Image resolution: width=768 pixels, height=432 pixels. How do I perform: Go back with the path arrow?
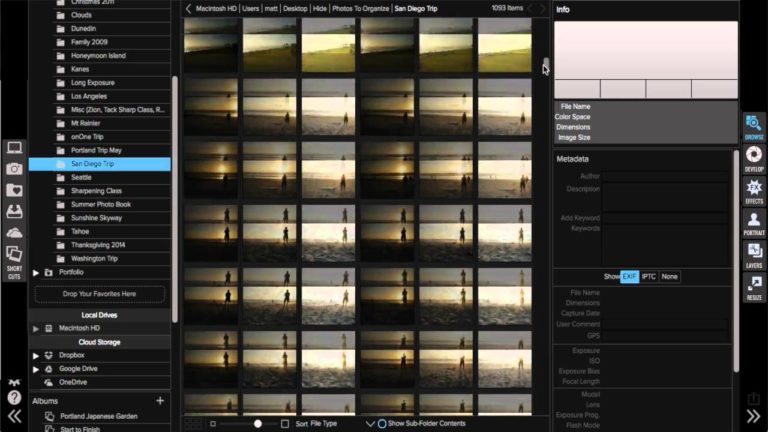click(x=188, y=8)
